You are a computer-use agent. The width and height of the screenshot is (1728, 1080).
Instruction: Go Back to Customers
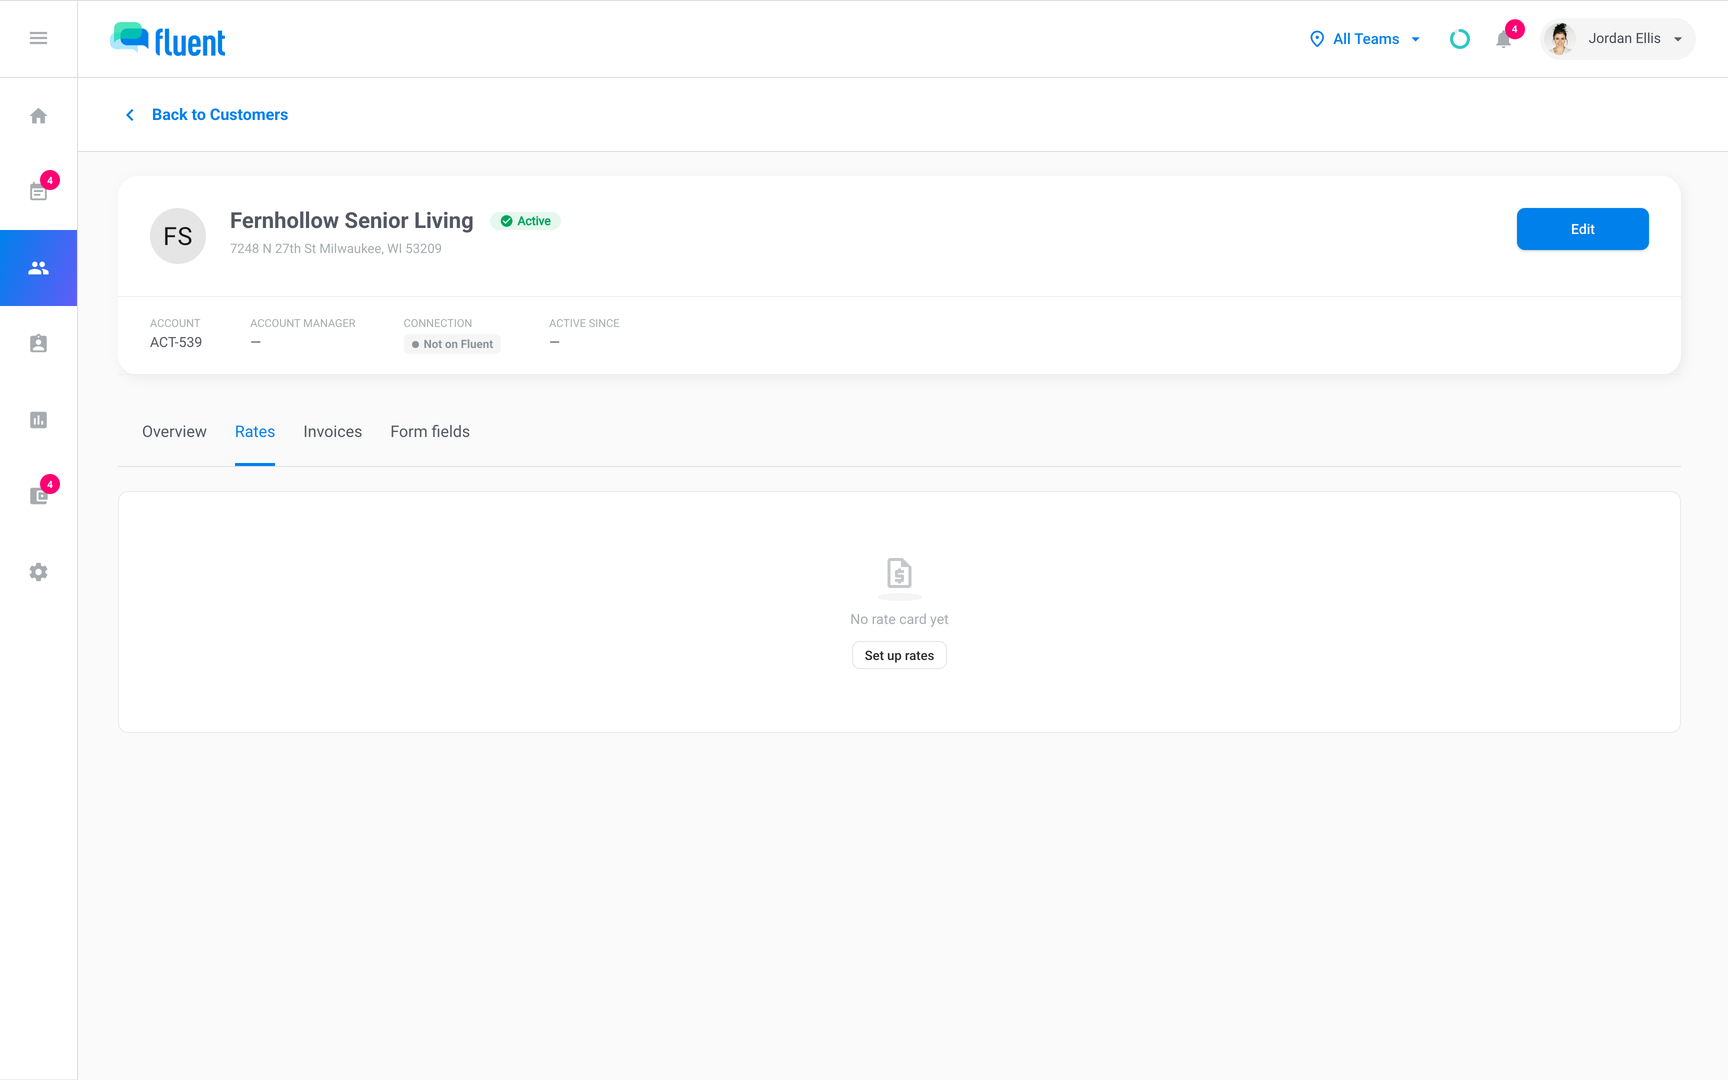coord(220,115)
